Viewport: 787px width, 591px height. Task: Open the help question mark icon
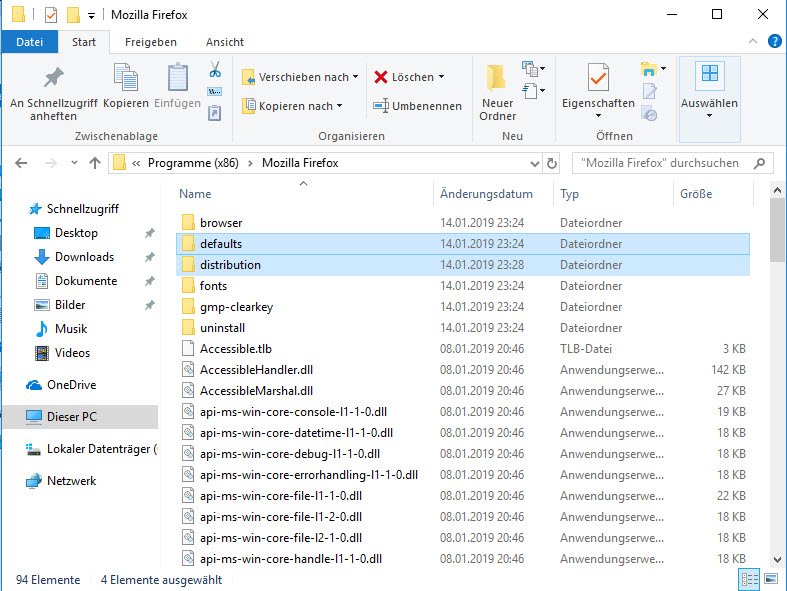774,41
